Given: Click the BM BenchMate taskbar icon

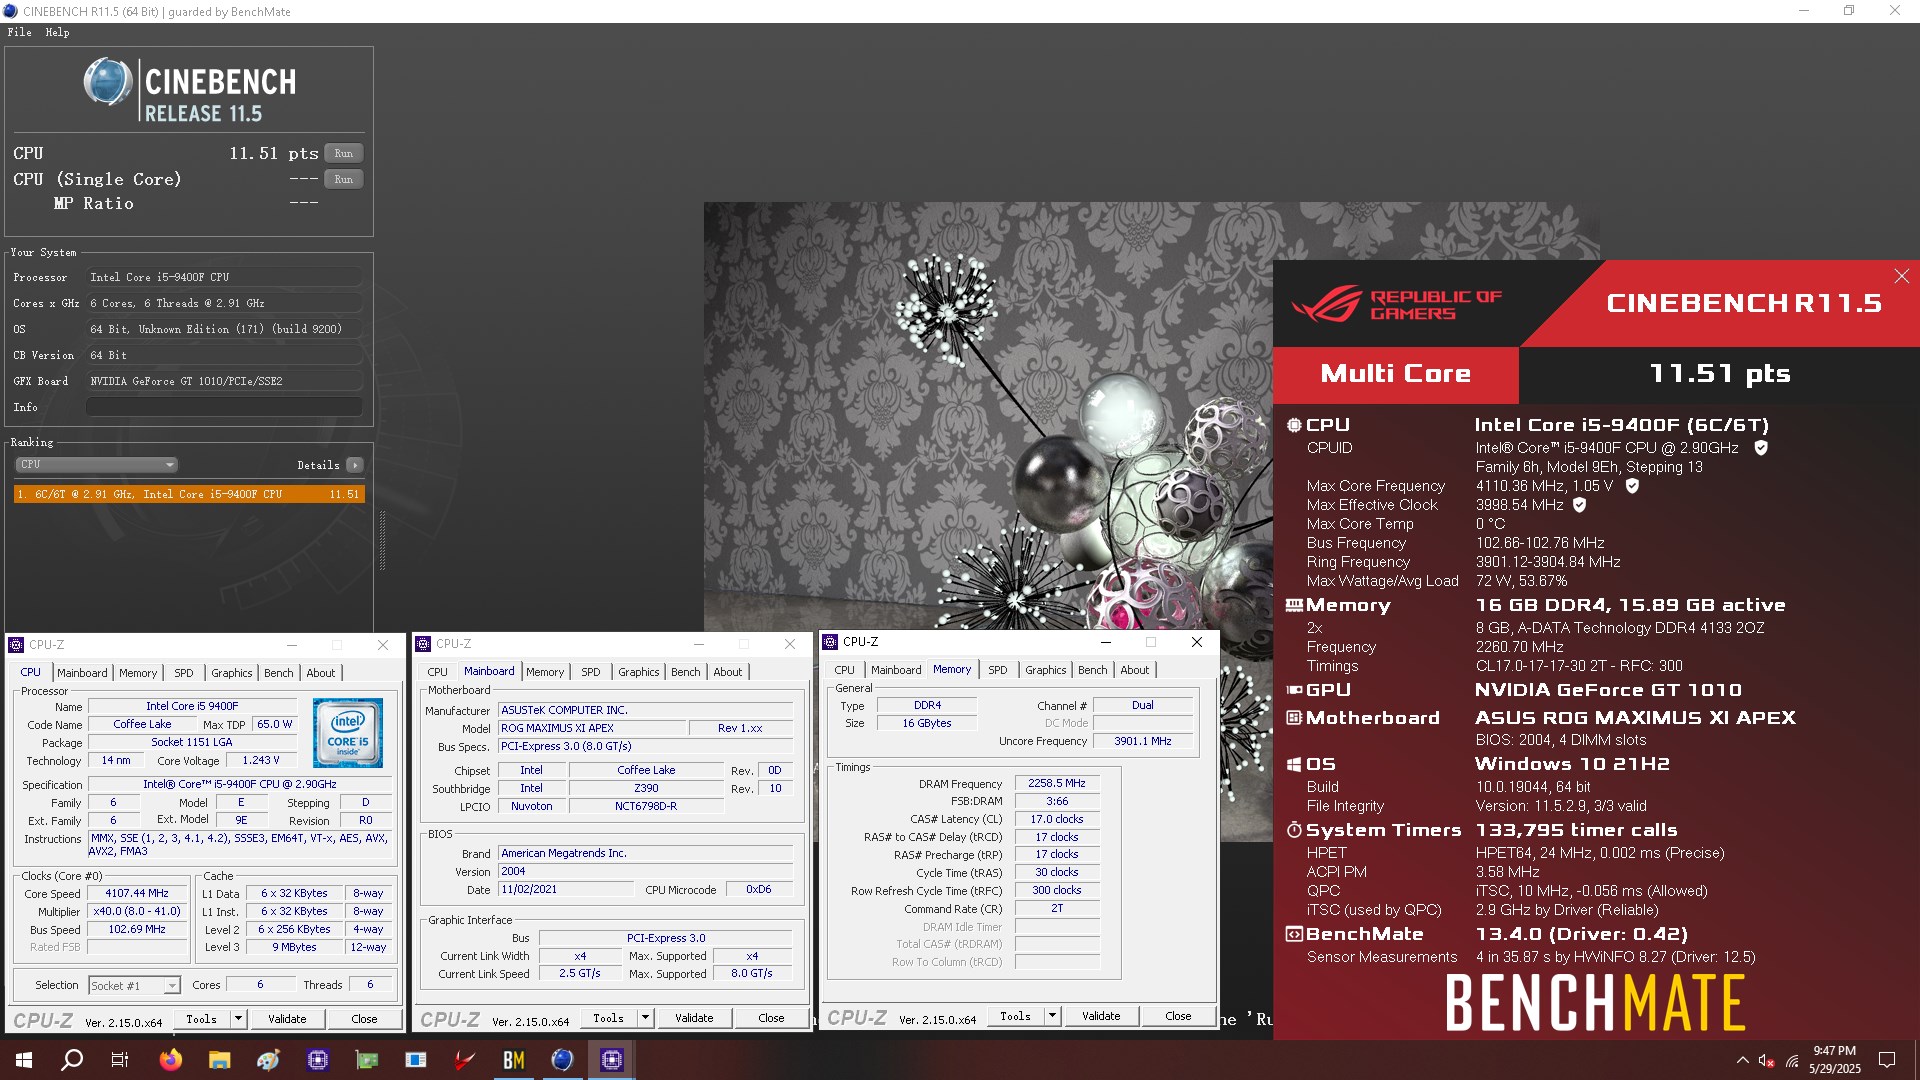Looking at the screenshot, I should pyautogui.click(x=514, y=1060).
